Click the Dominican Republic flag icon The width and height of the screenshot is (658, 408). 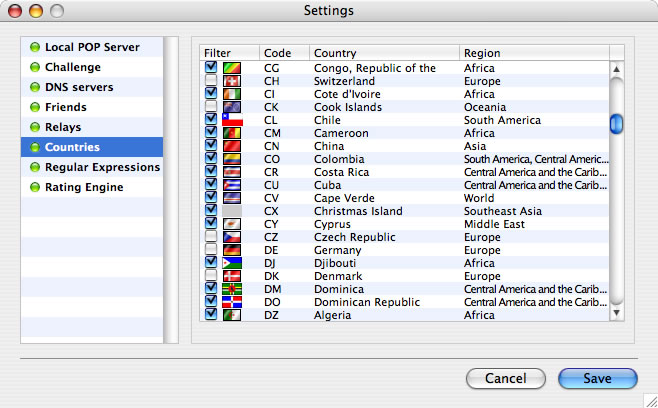231,302
